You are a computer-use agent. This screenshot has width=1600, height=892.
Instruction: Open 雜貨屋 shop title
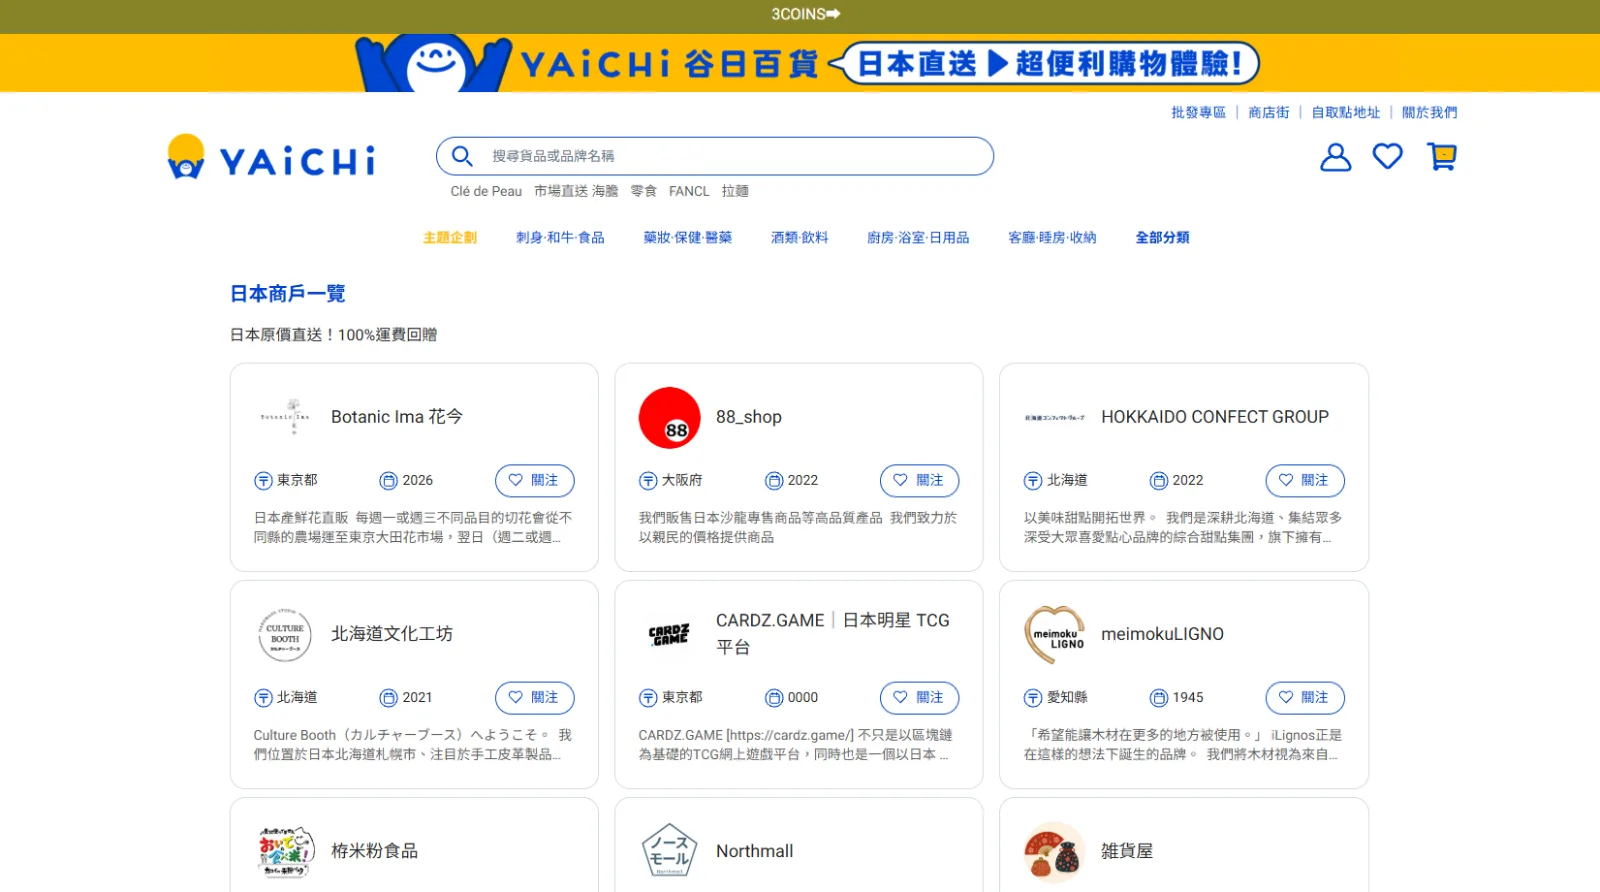point(1127,851)
